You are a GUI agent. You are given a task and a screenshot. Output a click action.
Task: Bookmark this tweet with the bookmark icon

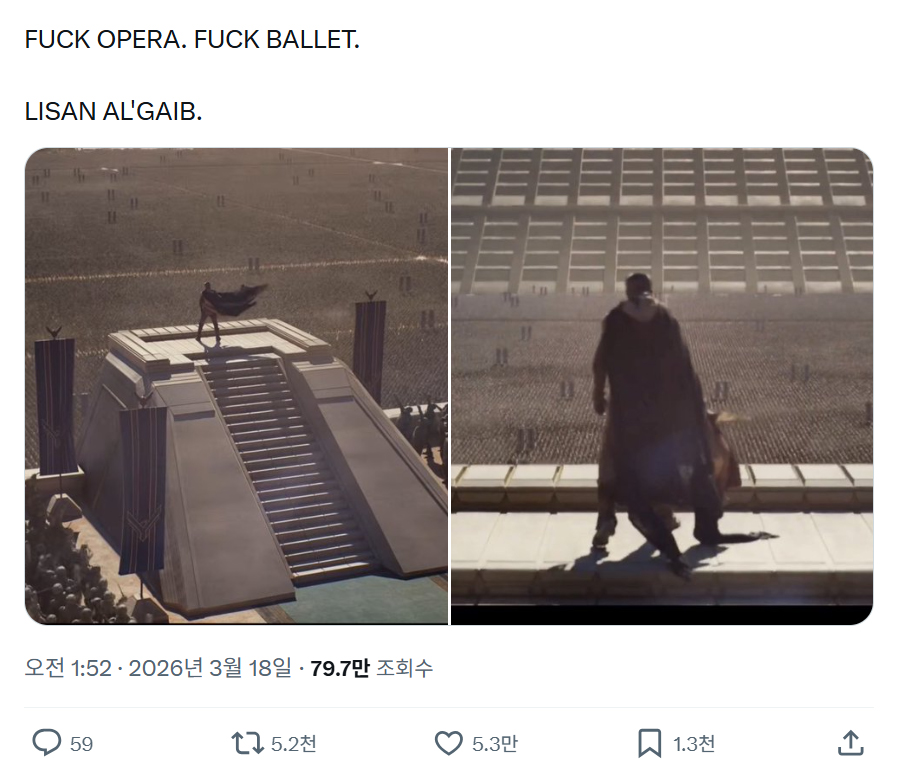(x=649, y=743)
